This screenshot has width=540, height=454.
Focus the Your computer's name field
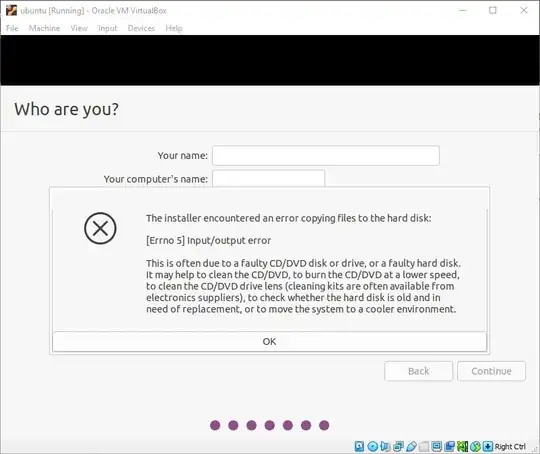pyautogui.click(x=269, y=178)
